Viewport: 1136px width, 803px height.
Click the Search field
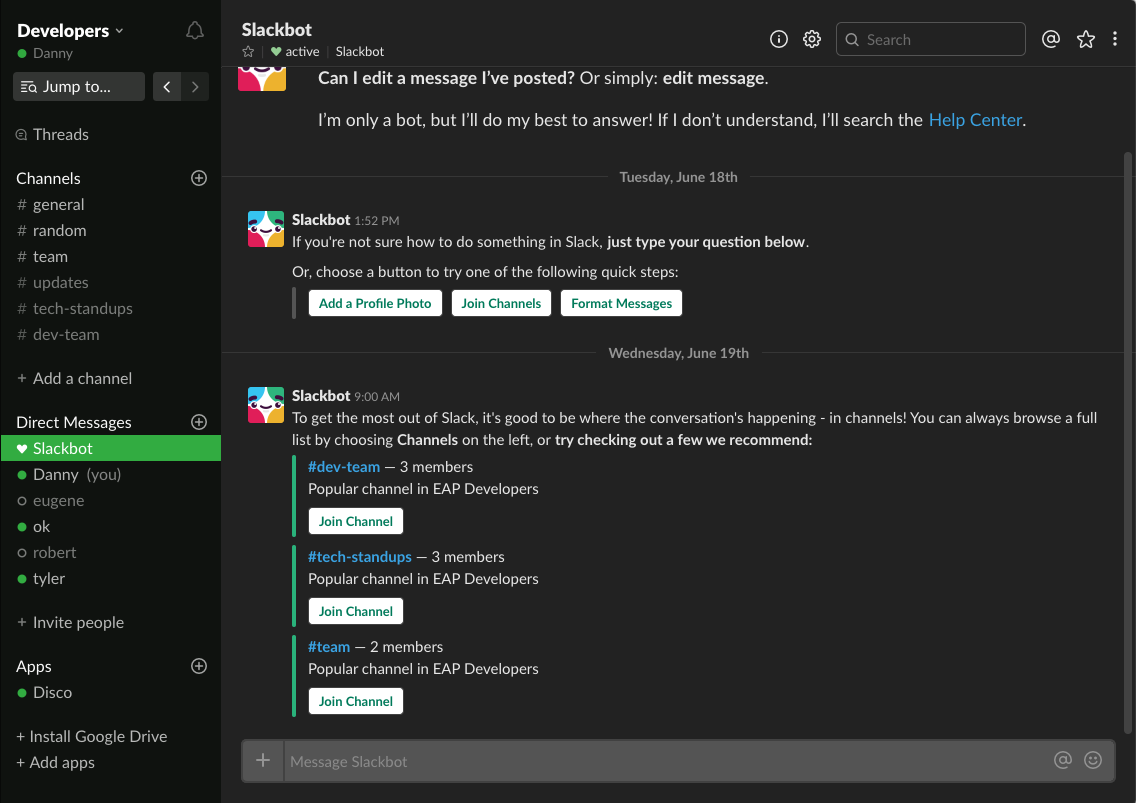(930, 39)
